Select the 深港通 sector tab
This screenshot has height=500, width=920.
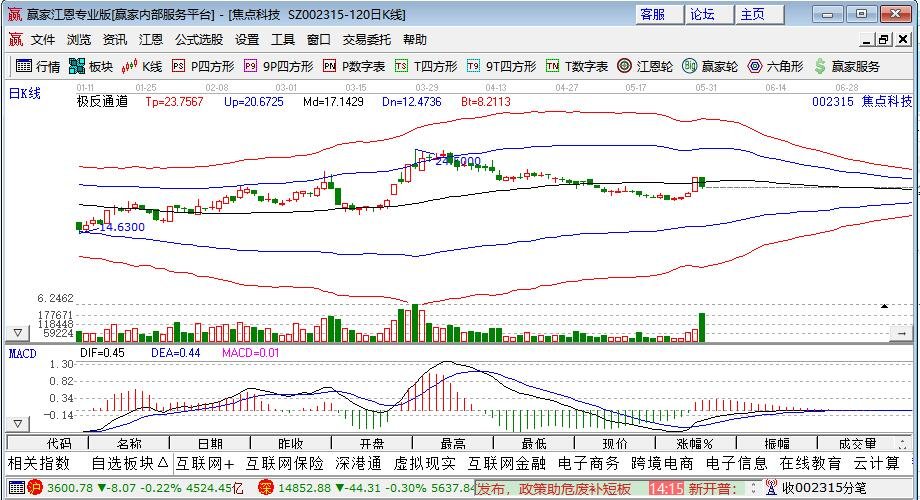point(358,464)
